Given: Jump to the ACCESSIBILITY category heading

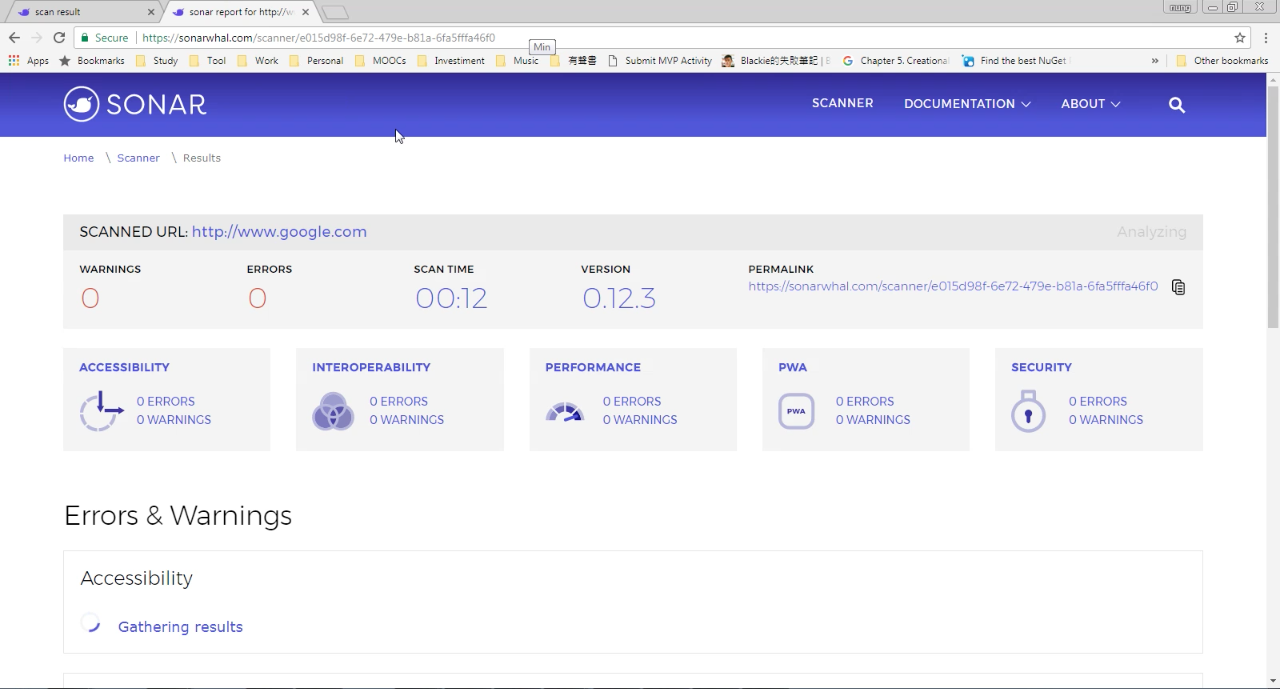Looking at the screenshot, I should click(x=124, y=367).
